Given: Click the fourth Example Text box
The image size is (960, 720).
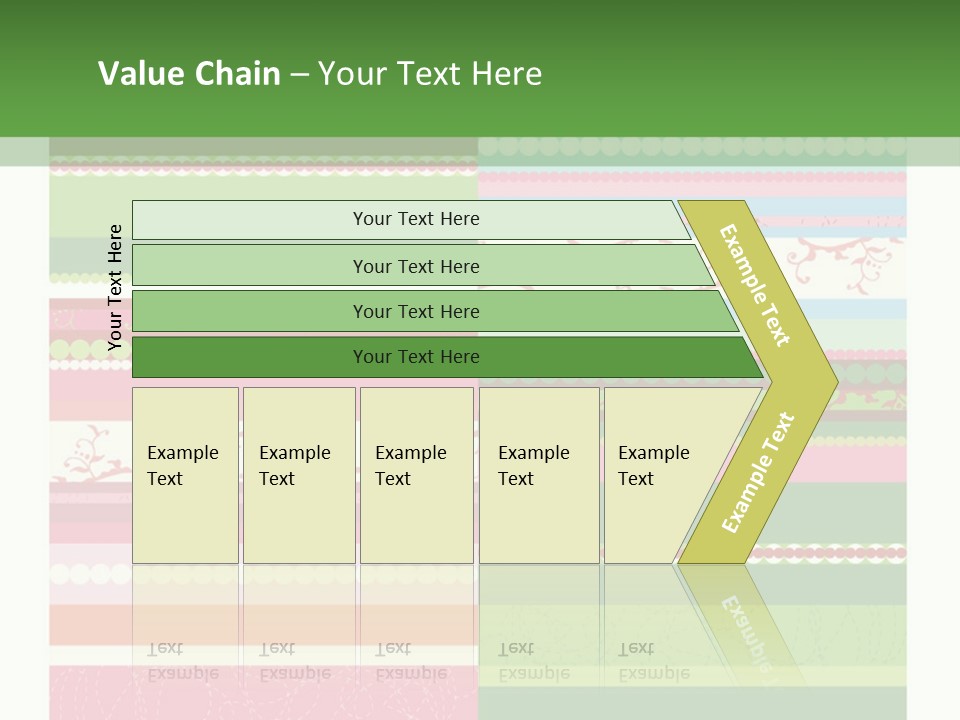Looking at the screenshot, I should (x=538, y=475).
